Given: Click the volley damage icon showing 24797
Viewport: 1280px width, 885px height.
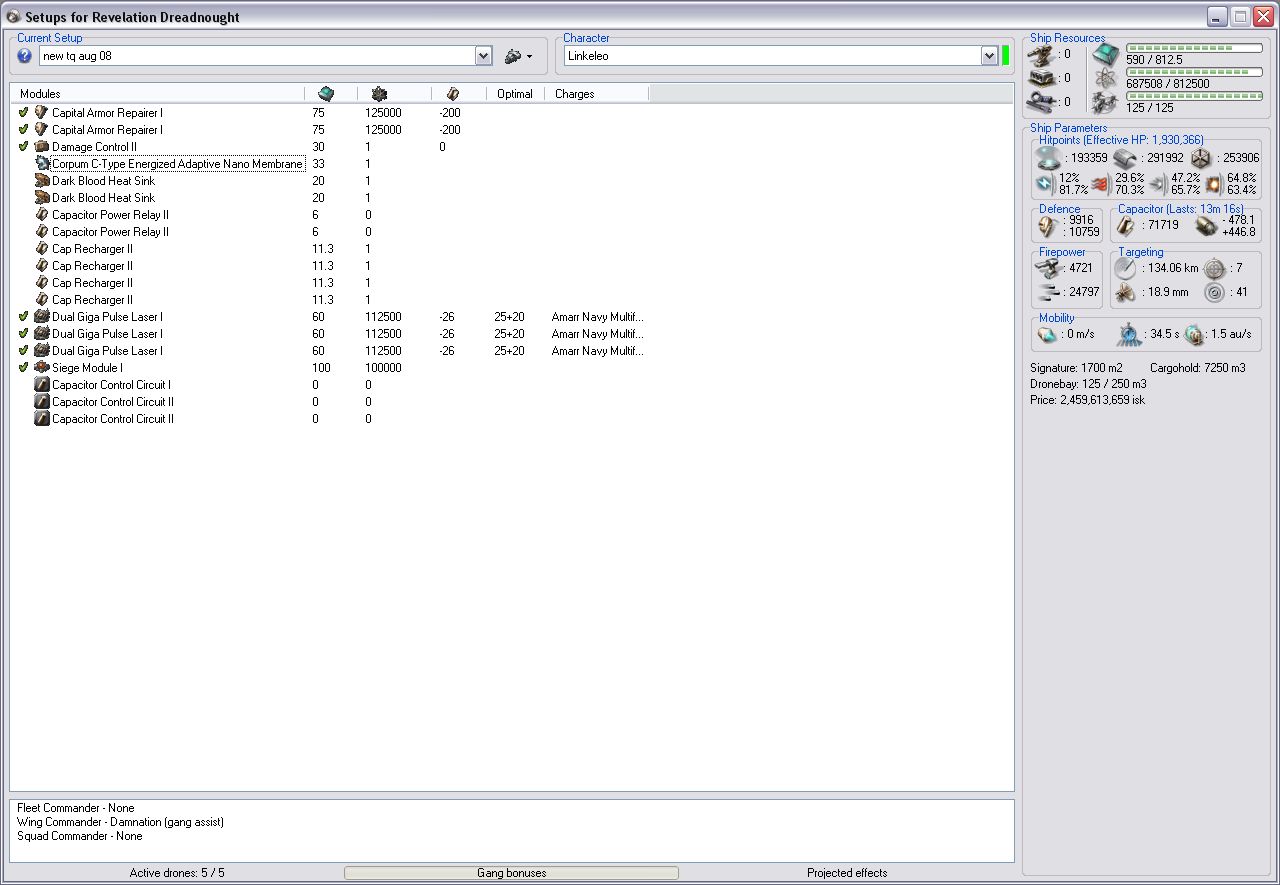Looking at the screenshot, I should 1050,292.
